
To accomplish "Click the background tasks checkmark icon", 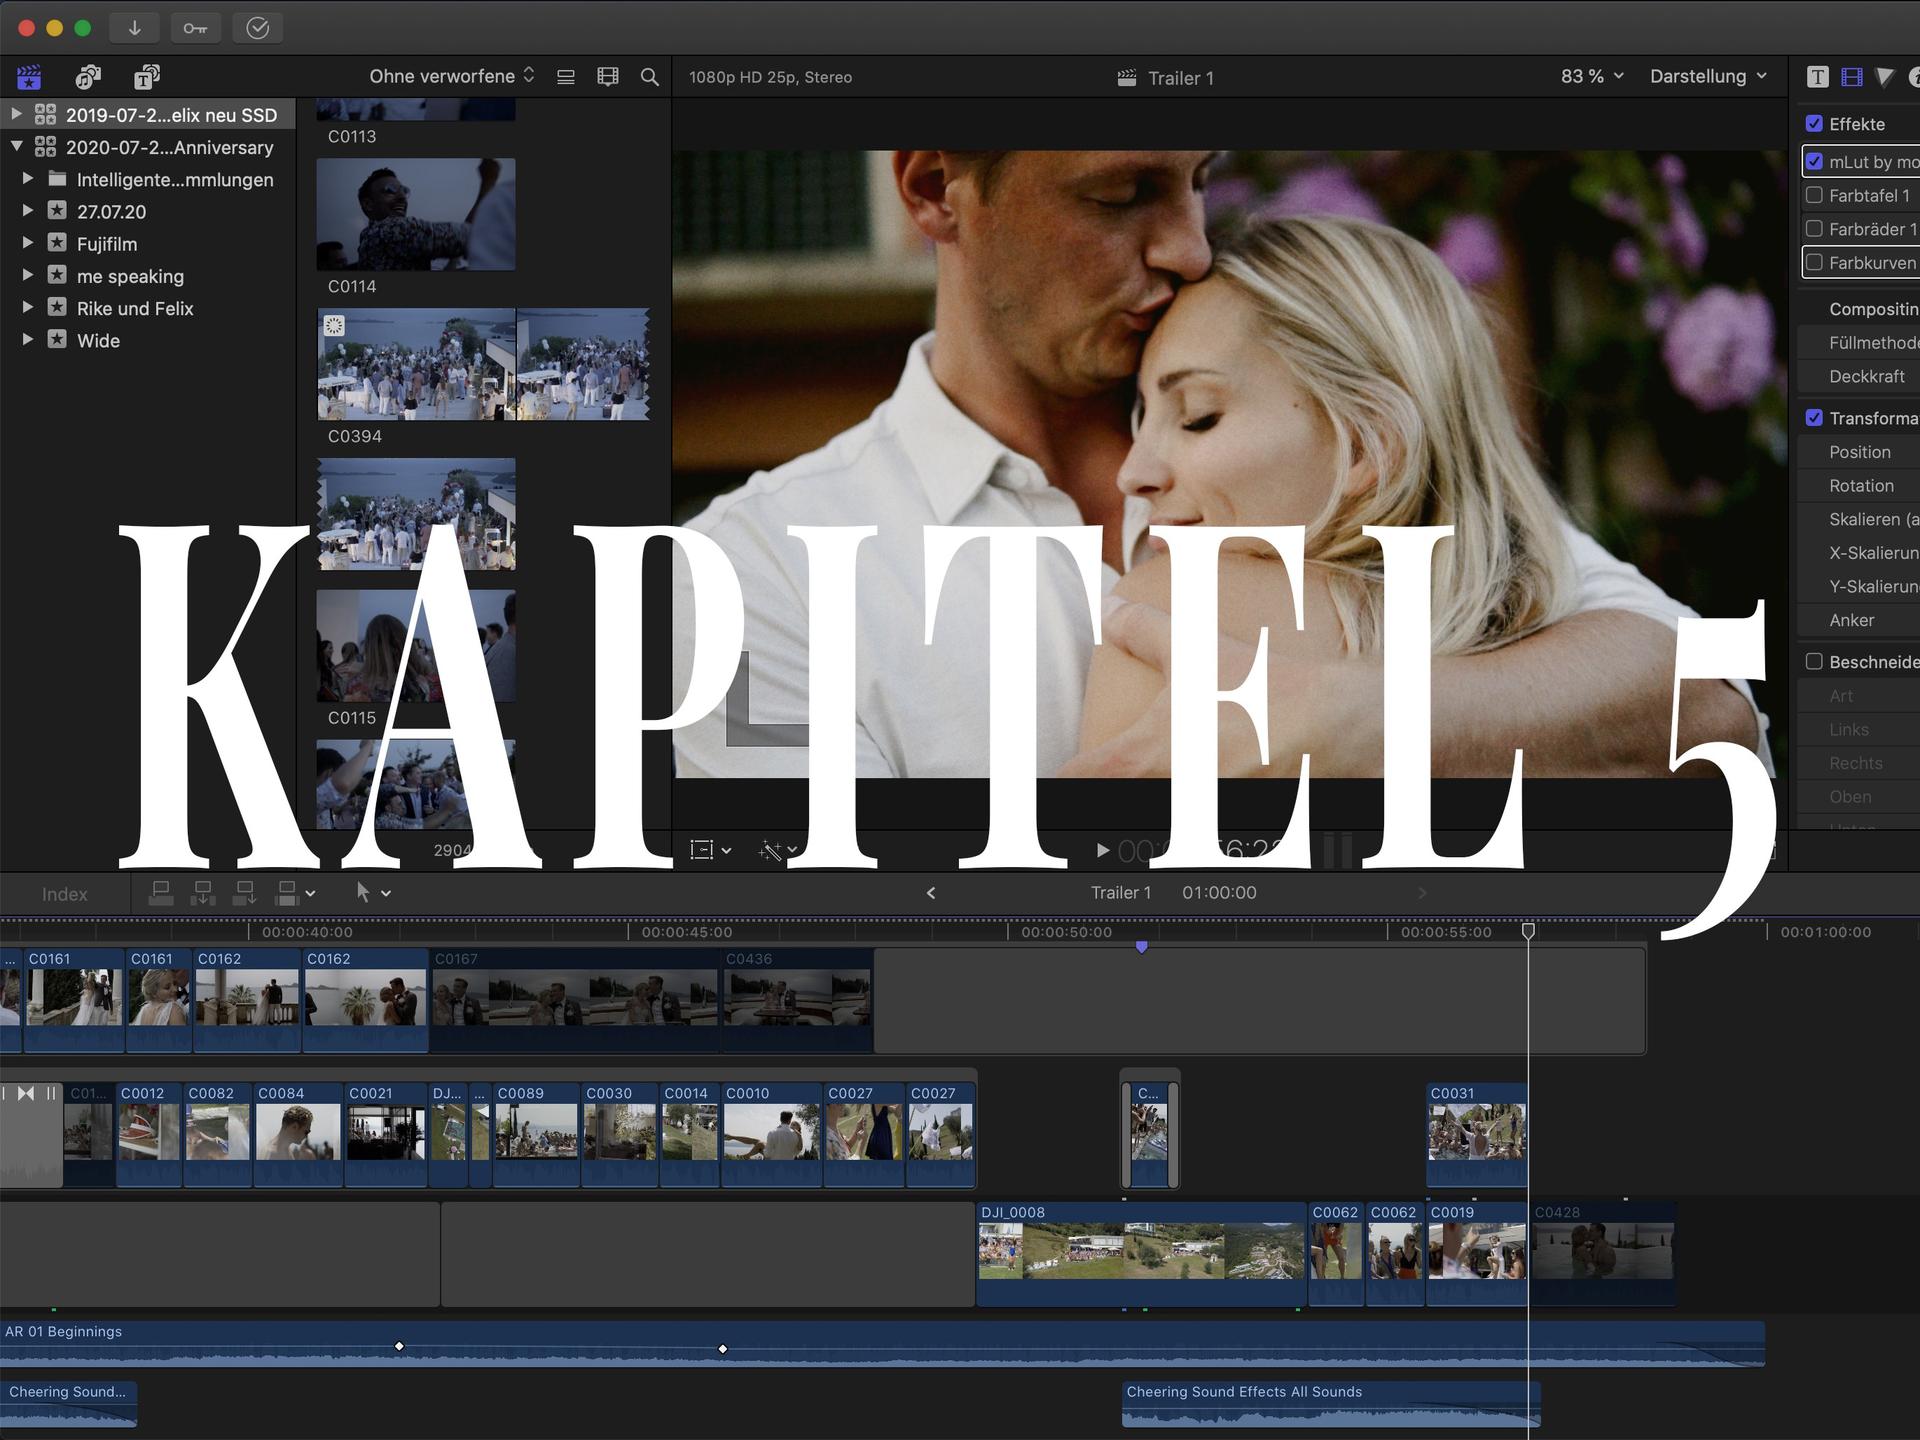I will click(x=257, y=28).
